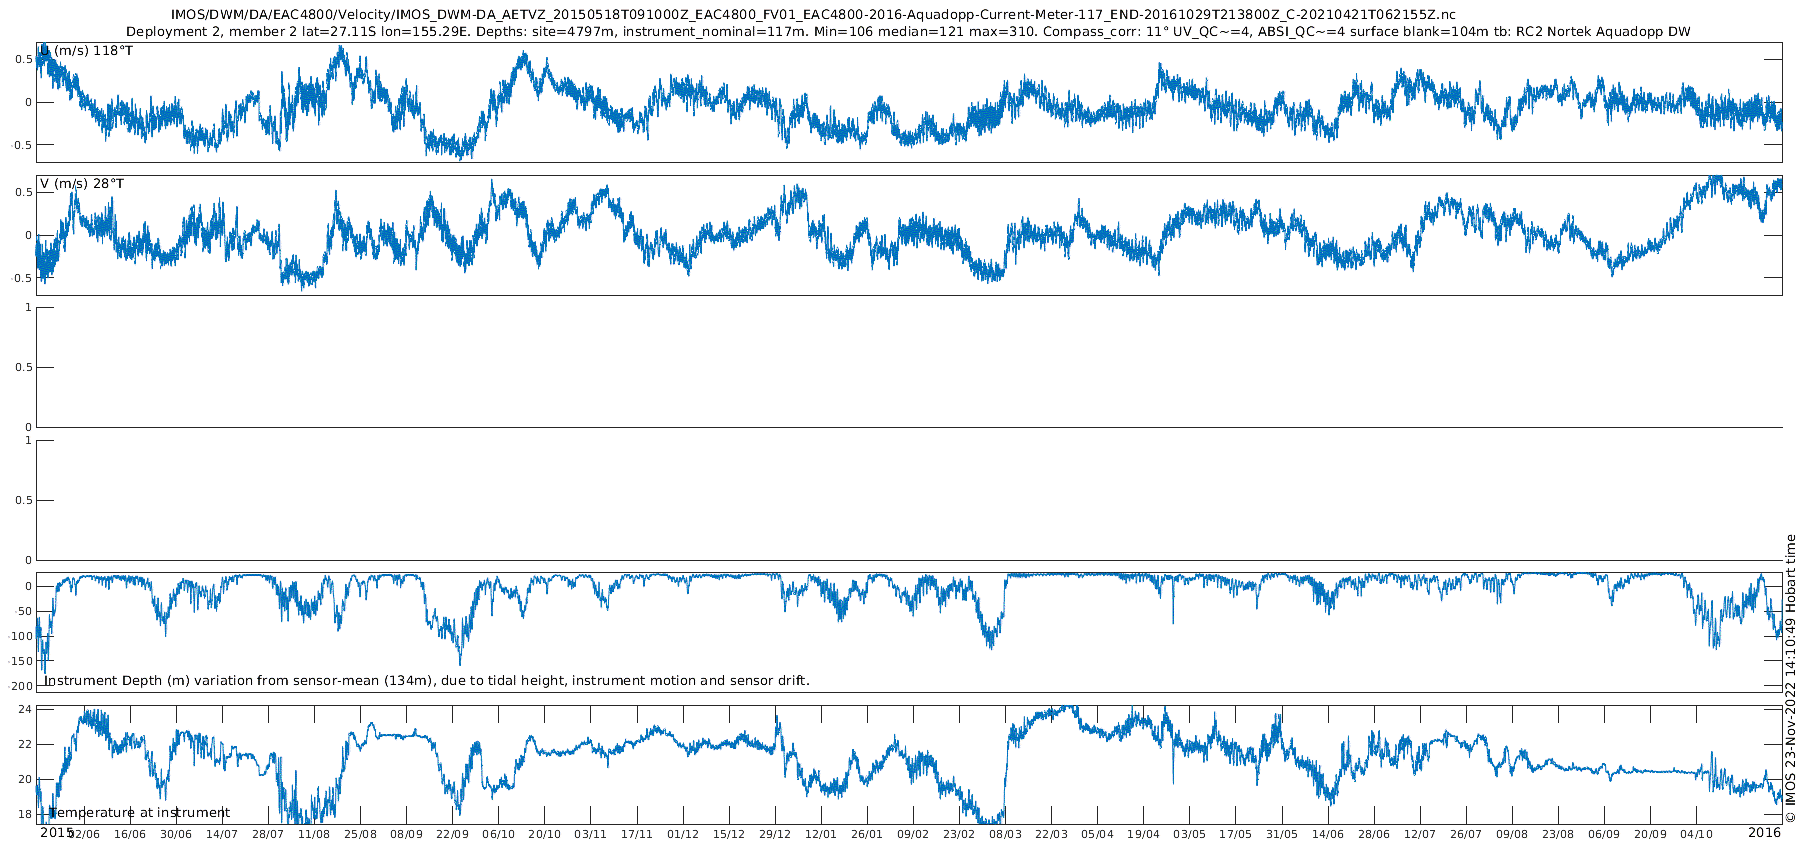Screen dimensions: 1800x850
Task: Click the 'Instrument Depth (m) variation' caption
Action: [427, 681]
